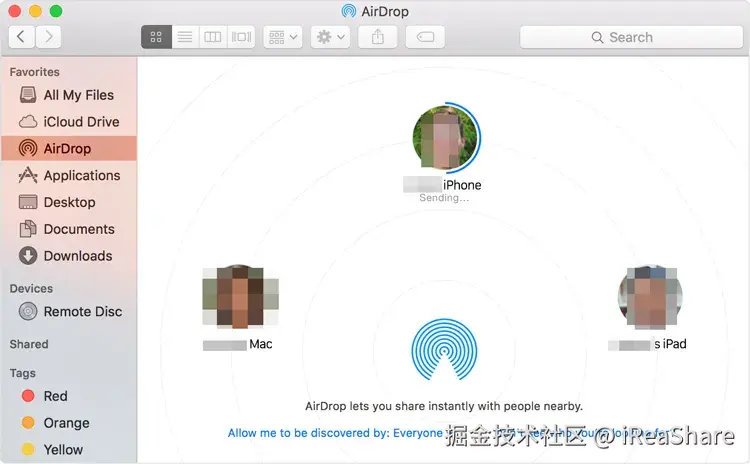Open the gear Action menu

[x=331, y=37]
